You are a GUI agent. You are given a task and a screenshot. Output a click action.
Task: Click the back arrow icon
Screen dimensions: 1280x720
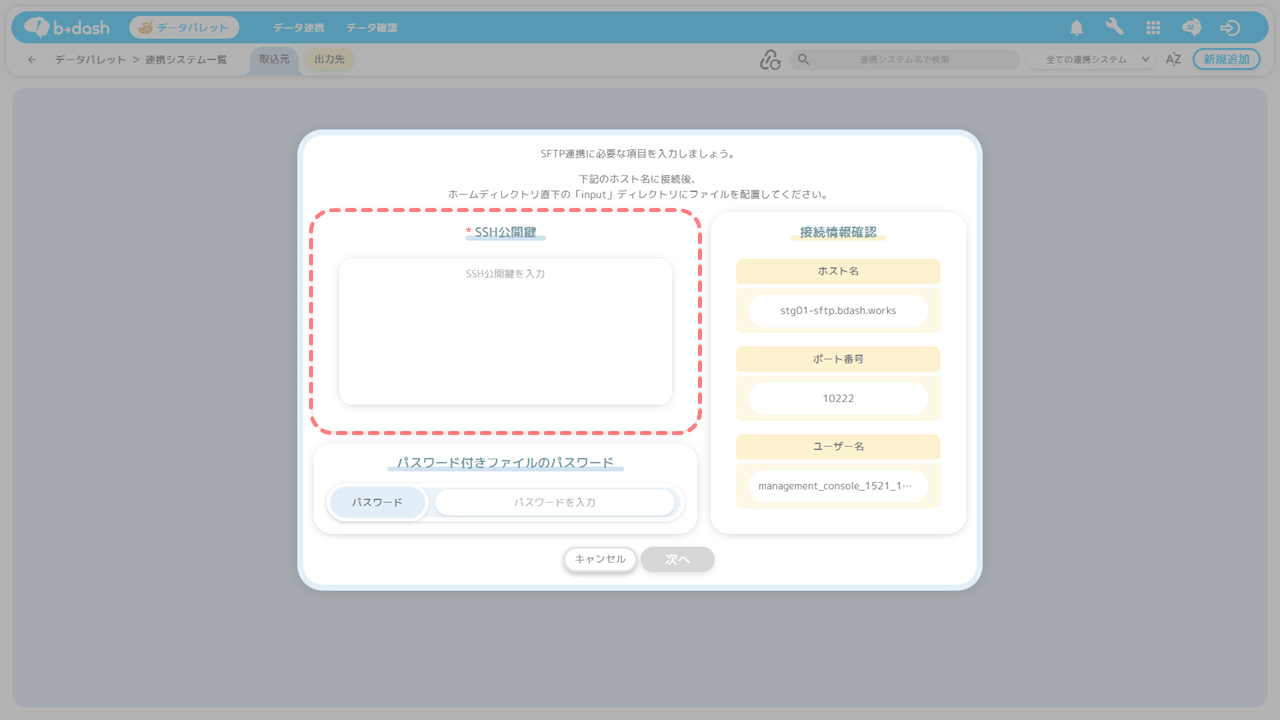32,60
